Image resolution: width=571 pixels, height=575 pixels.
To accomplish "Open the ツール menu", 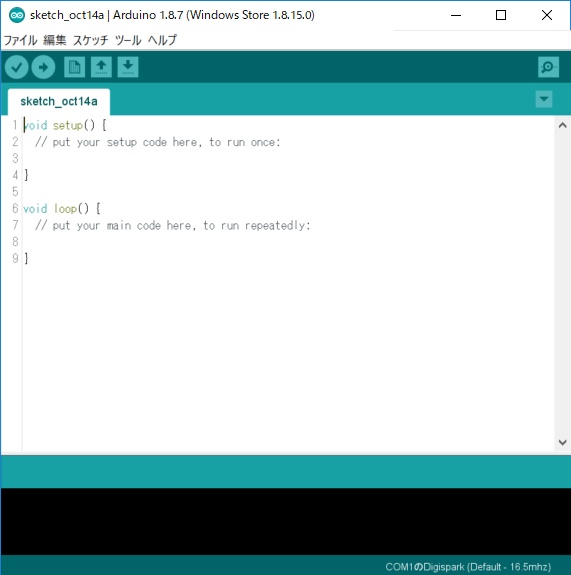I will tap(128, 40).
